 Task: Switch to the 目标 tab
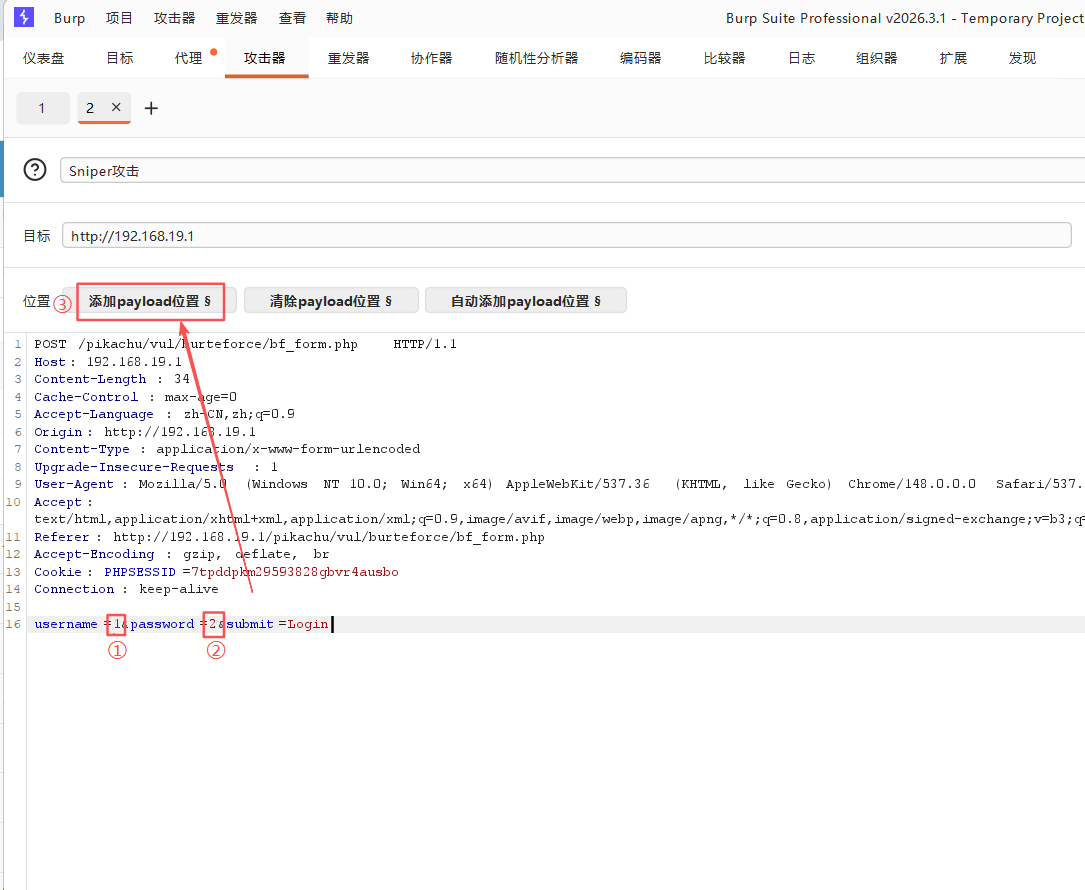click(x=120, y=58)
